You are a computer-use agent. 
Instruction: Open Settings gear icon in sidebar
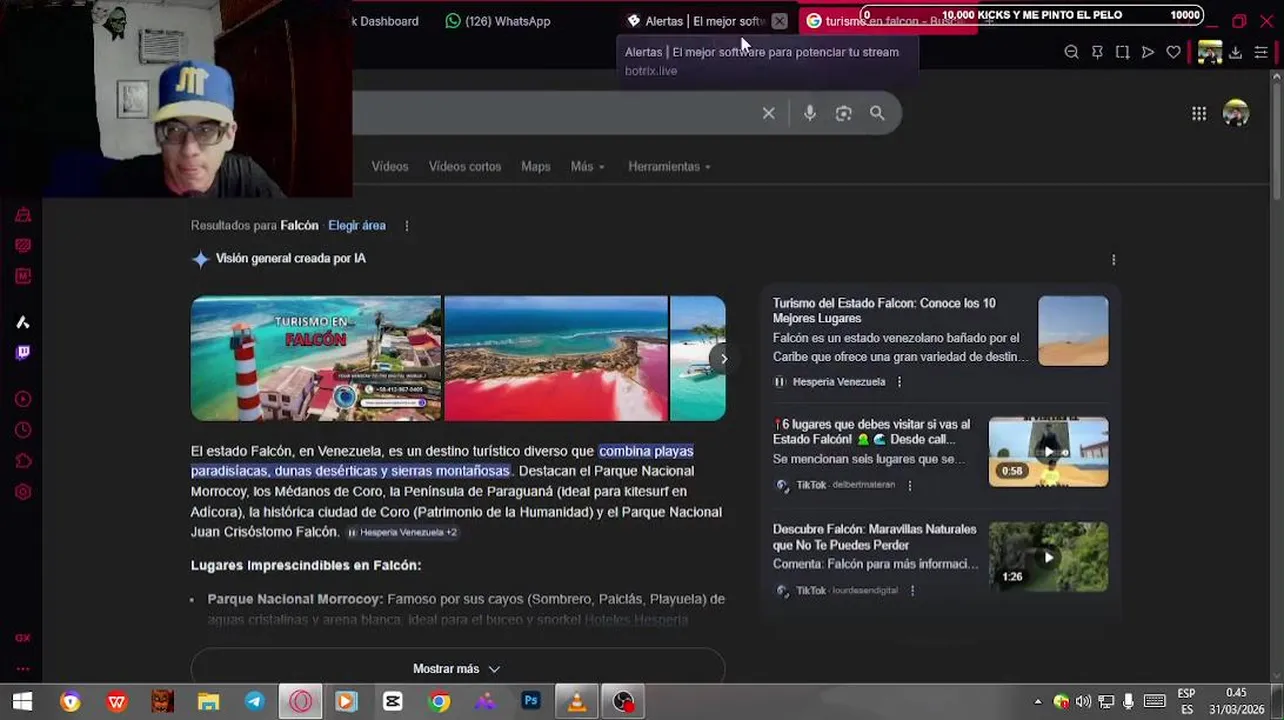(23, 492)
